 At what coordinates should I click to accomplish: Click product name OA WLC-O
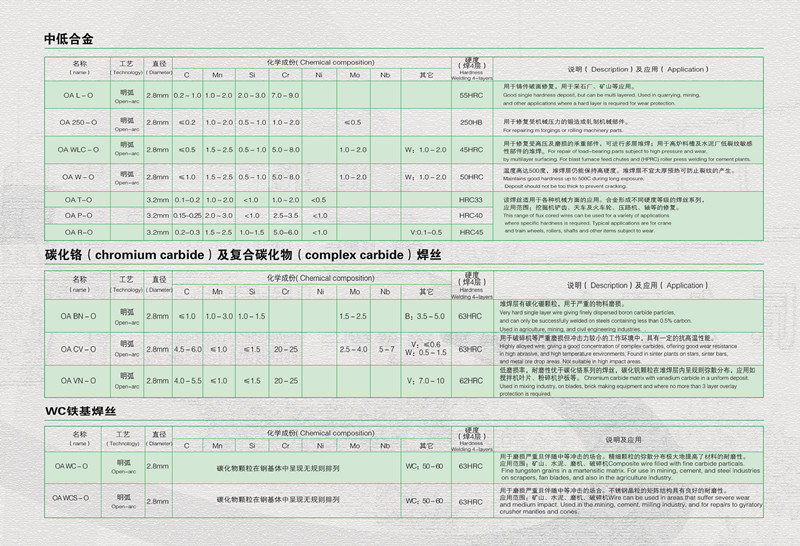pyautogui.click(x=78, y=150)
